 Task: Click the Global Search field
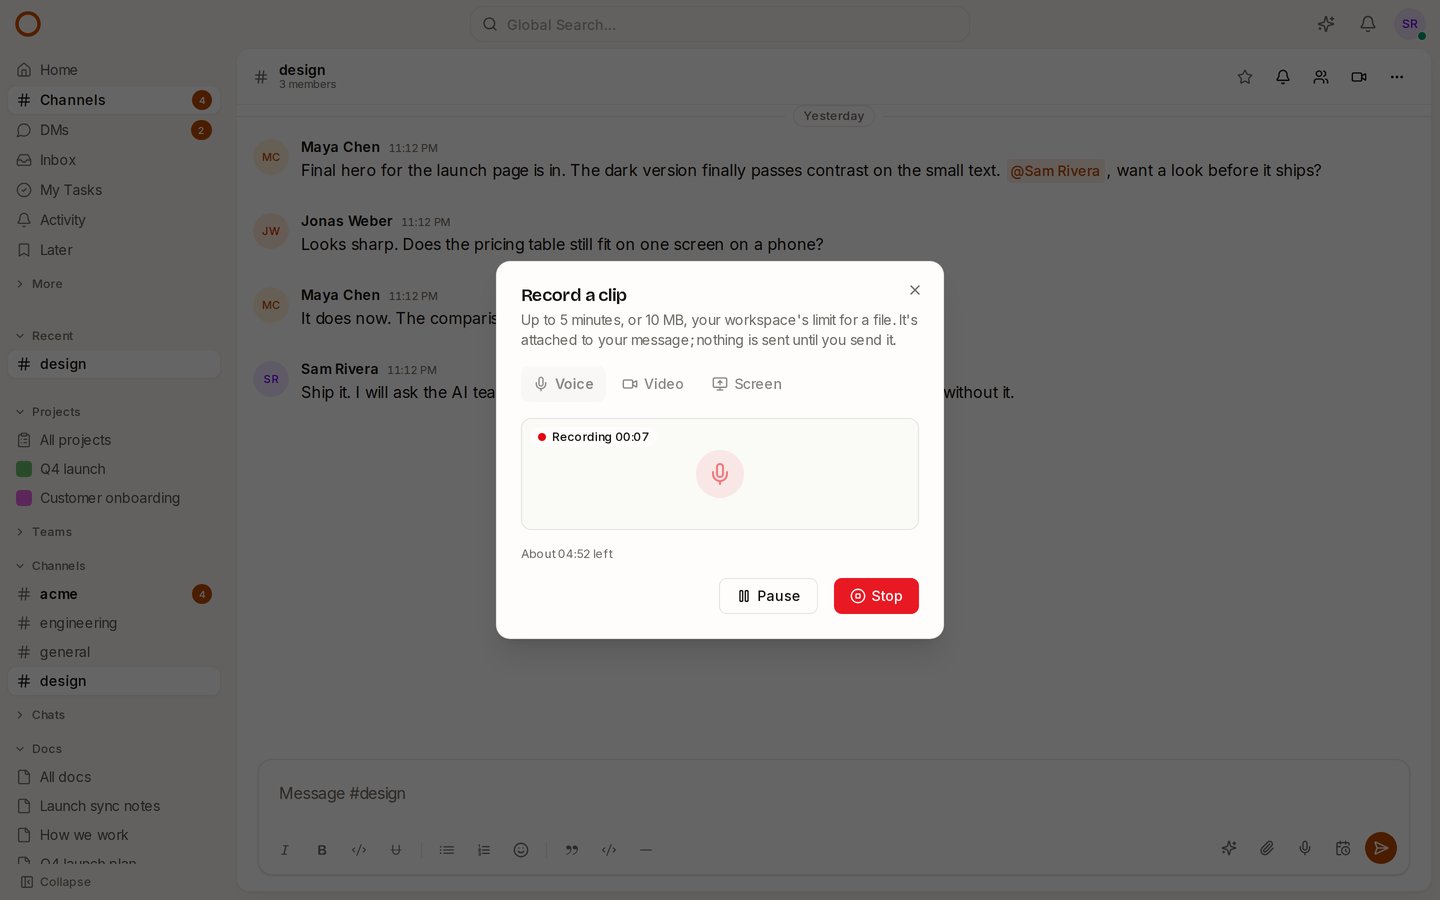pyautogui.click(x=720, y=24)
